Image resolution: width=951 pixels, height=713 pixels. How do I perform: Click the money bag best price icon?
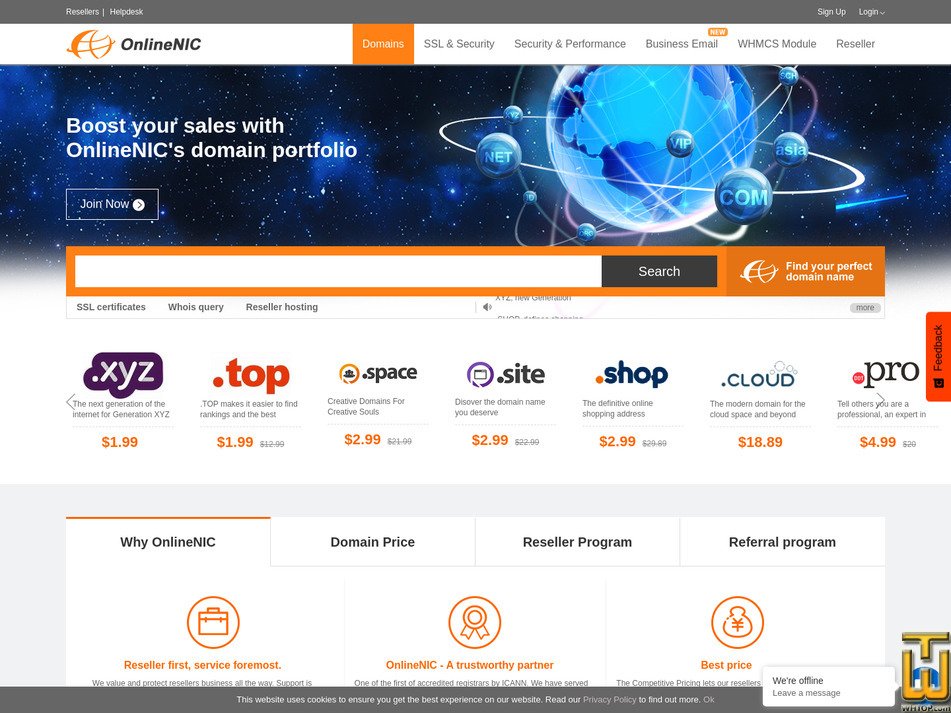point(737,622)
